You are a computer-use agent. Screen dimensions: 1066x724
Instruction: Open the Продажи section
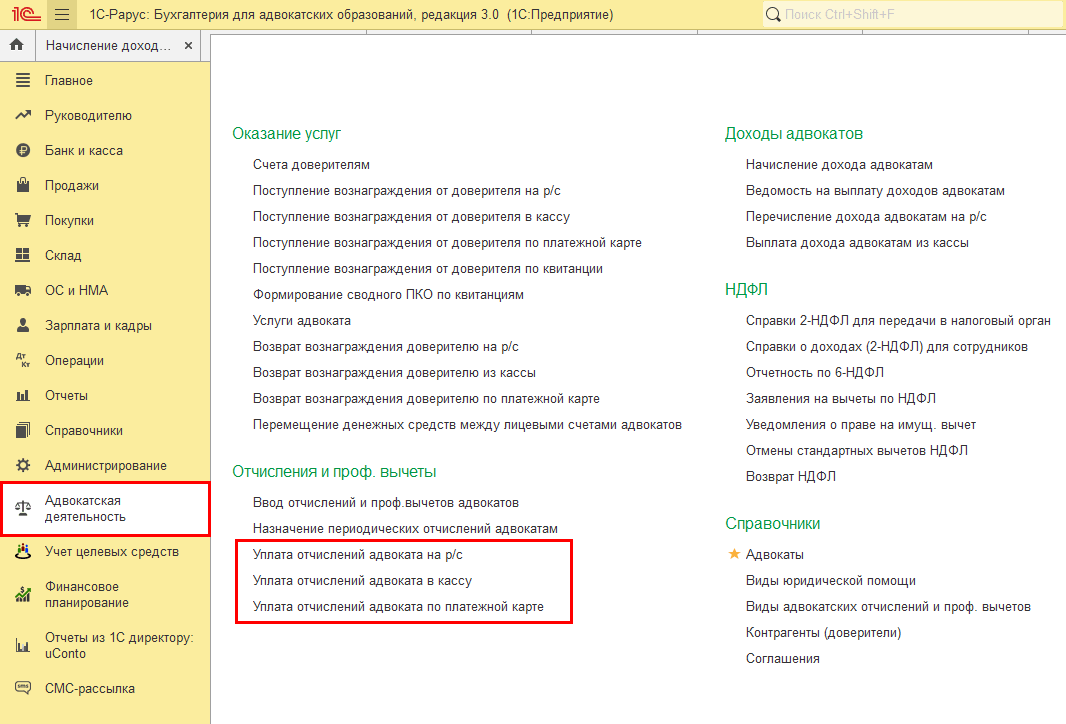point(71,186)
